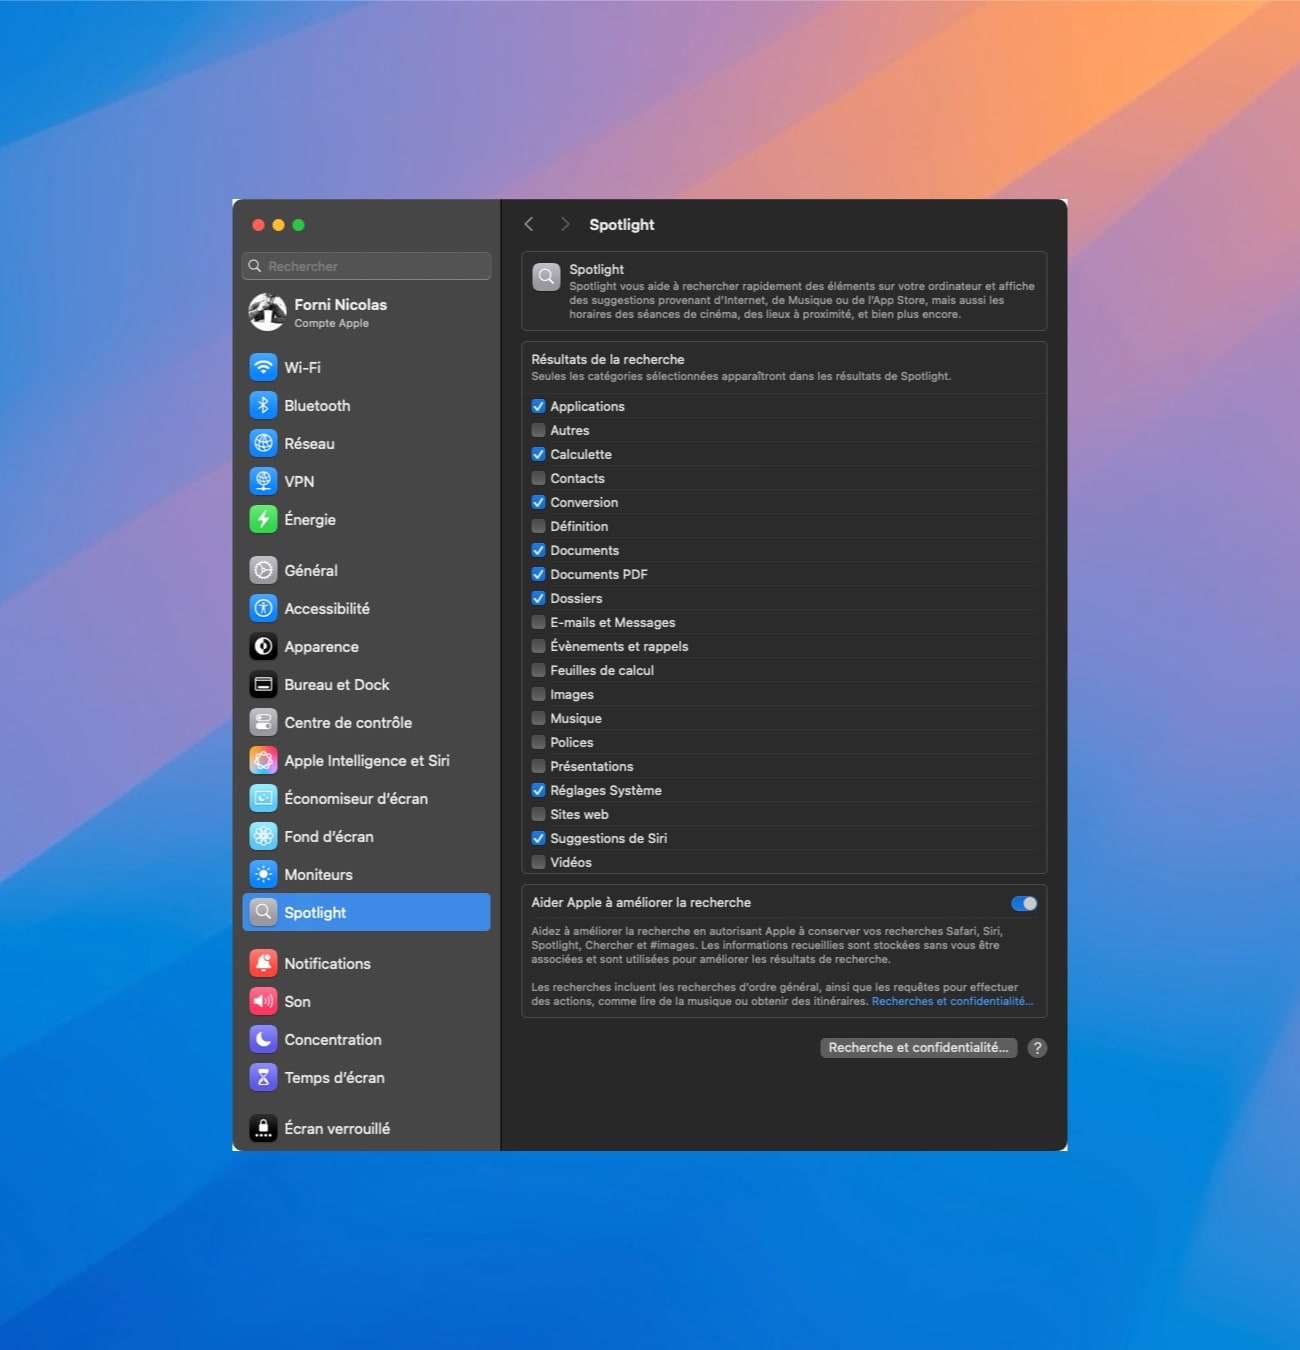The width and height of the screenshot is (1300, 1350).
Task: Enable Images category checkbox
Action: [x=538, y=694]
